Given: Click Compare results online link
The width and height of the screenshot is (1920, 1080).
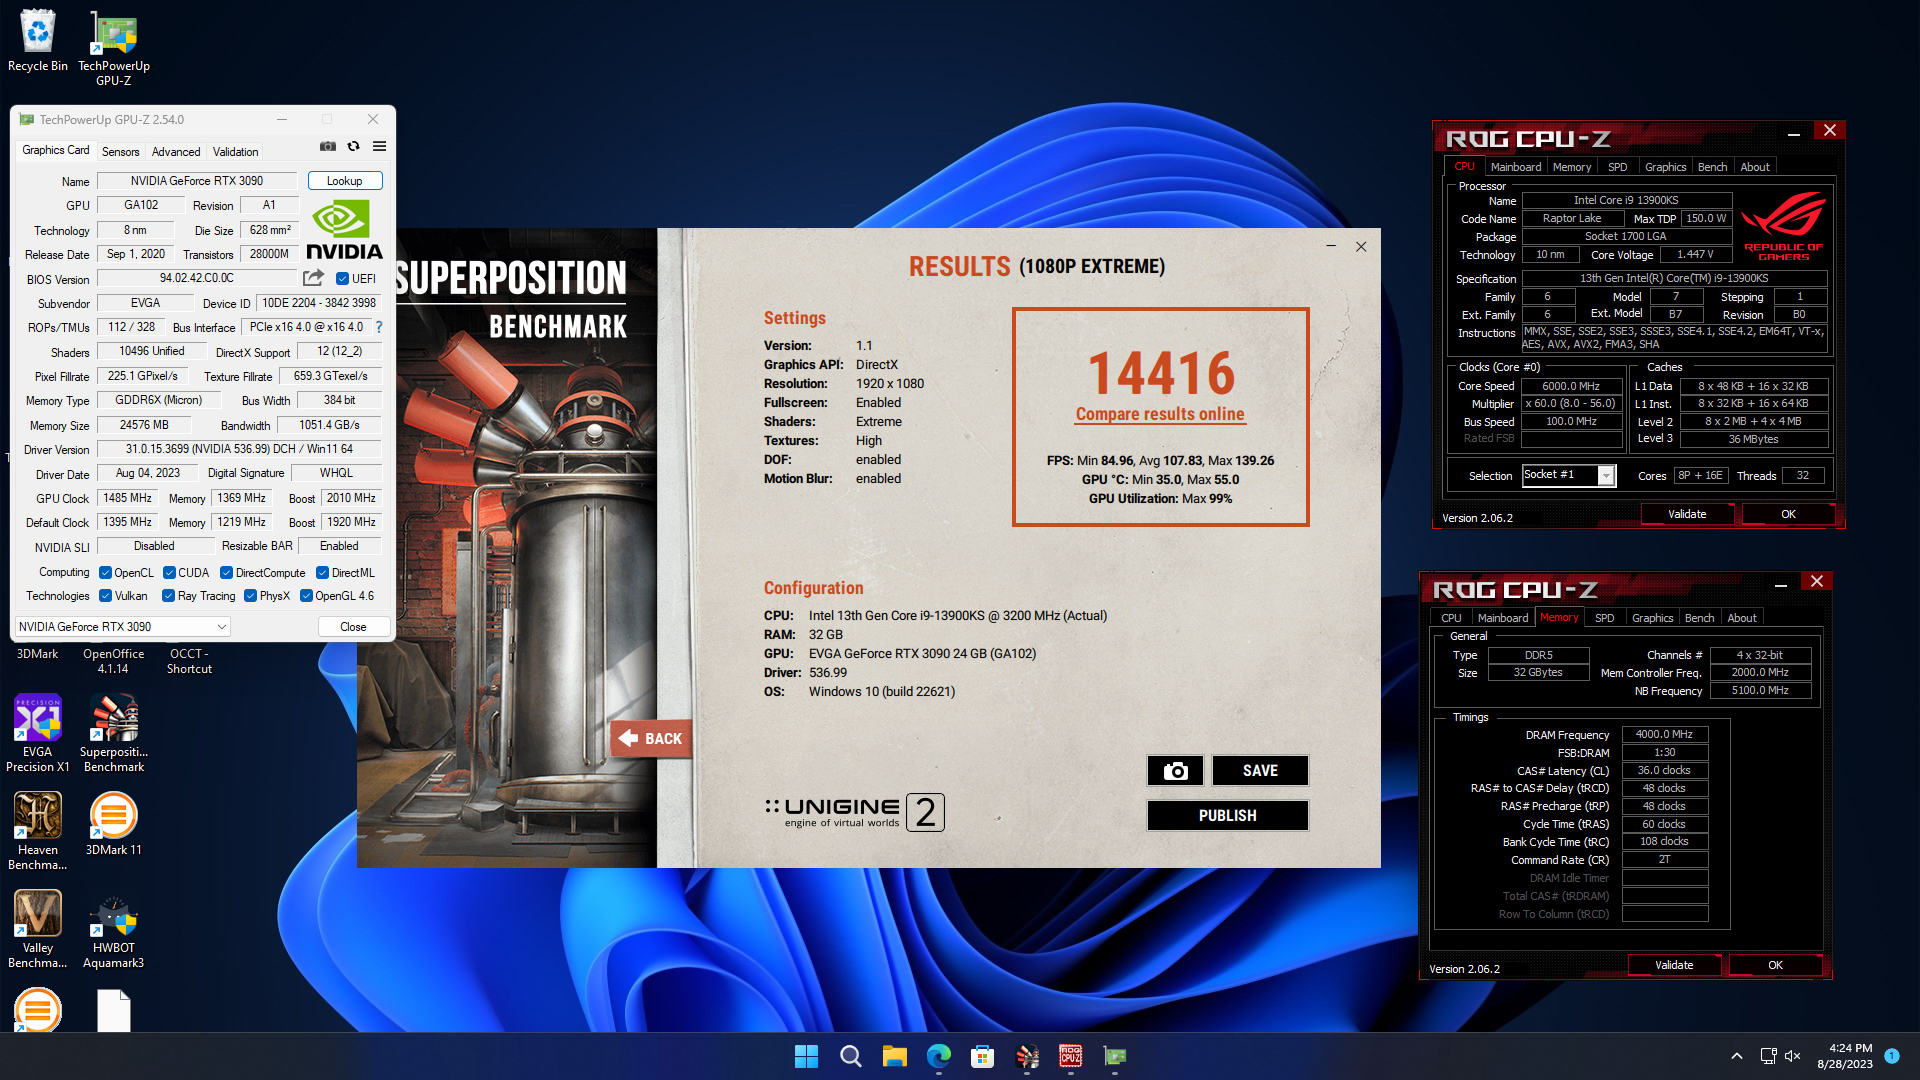Looking at the screenshot, I should click(1160, 414).
